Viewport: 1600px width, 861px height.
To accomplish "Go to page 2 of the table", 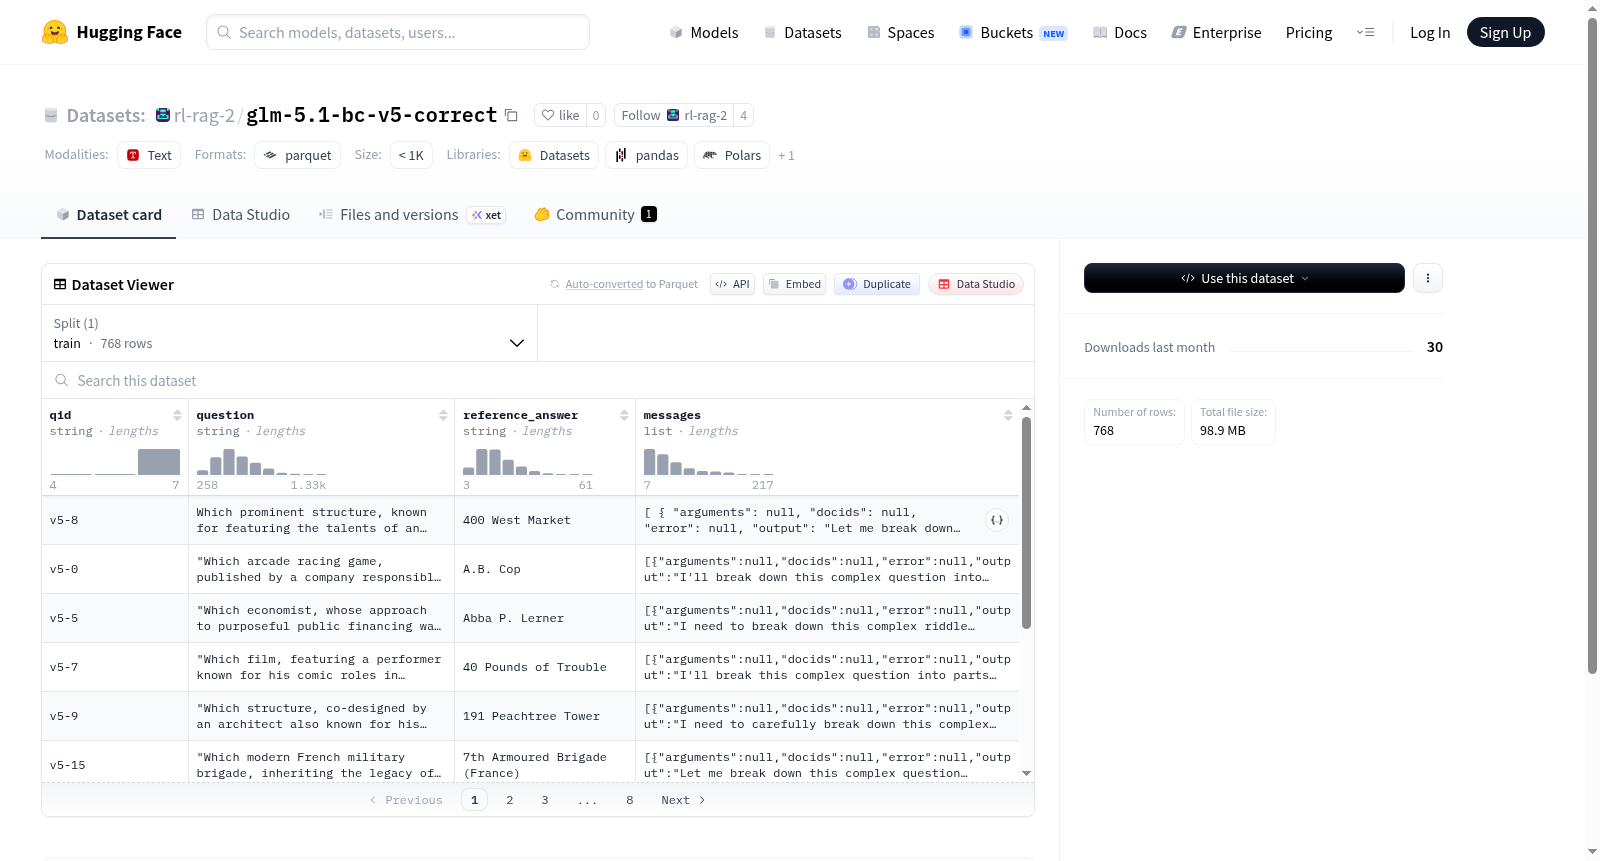I will [x=510, y=800].
